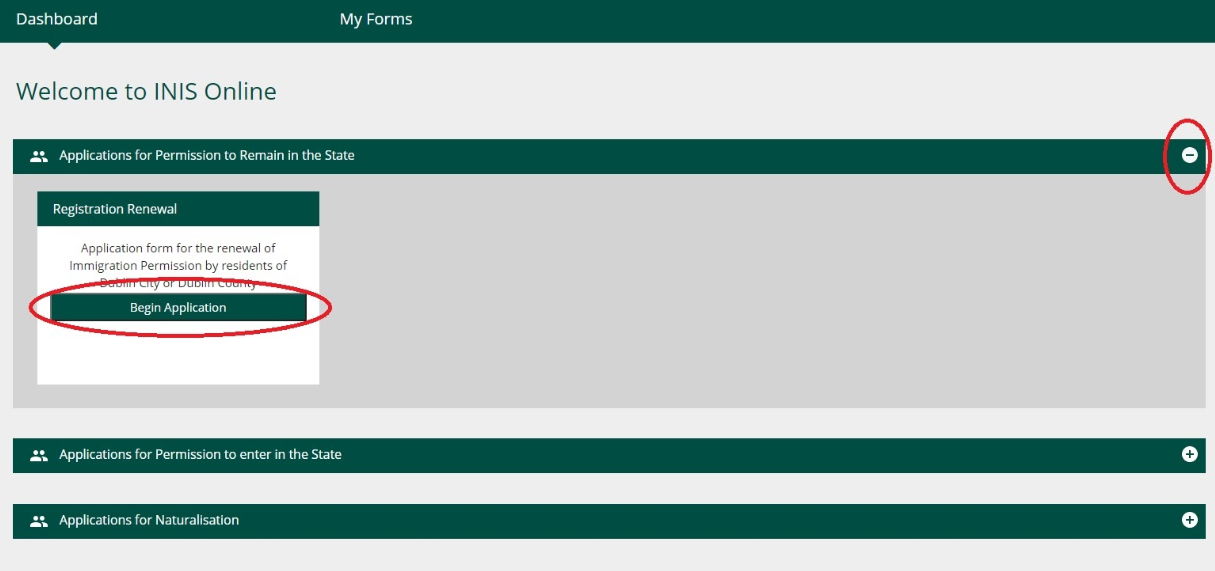Collapse the Permission to Remain section minus icon

(x=1189, y=155)
